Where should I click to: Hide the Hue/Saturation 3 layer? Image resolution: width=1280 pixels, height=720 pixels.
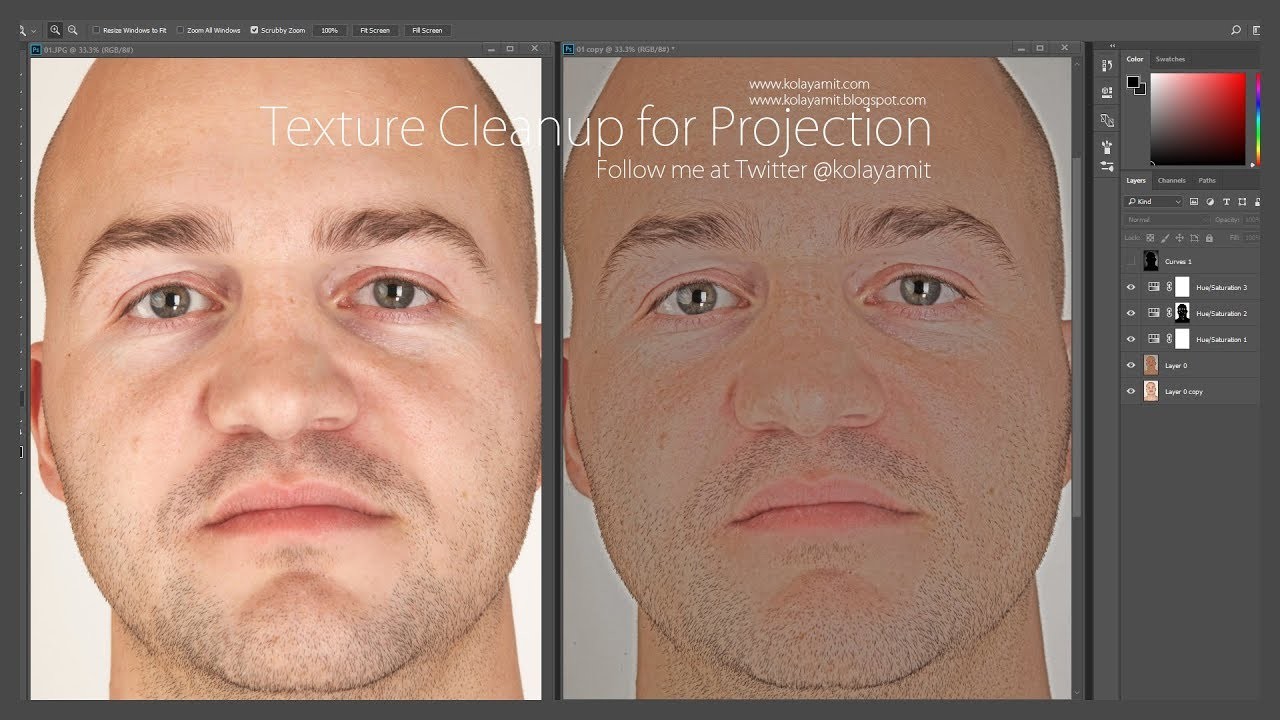[x=1131, y=287]
